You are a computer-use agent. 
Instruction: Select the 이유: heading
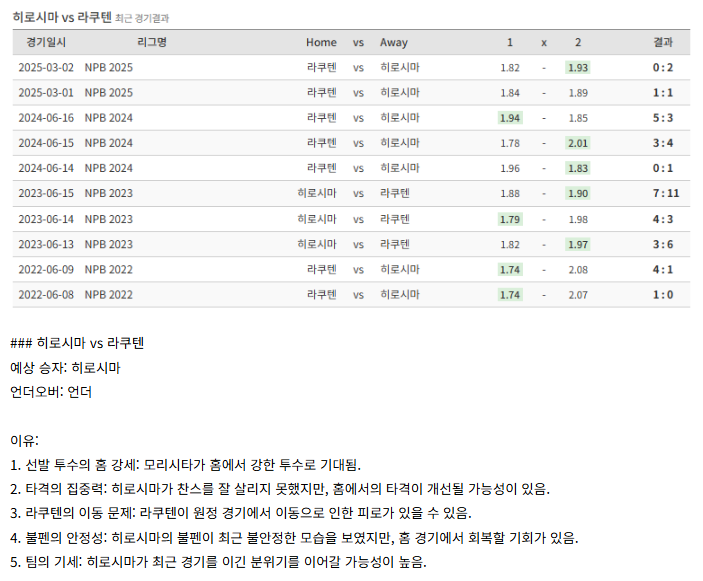coord(24,441)
